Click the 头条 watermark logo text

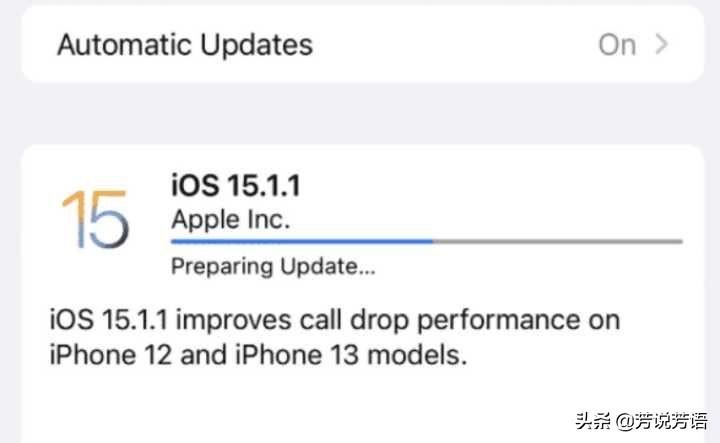point(593,421)
